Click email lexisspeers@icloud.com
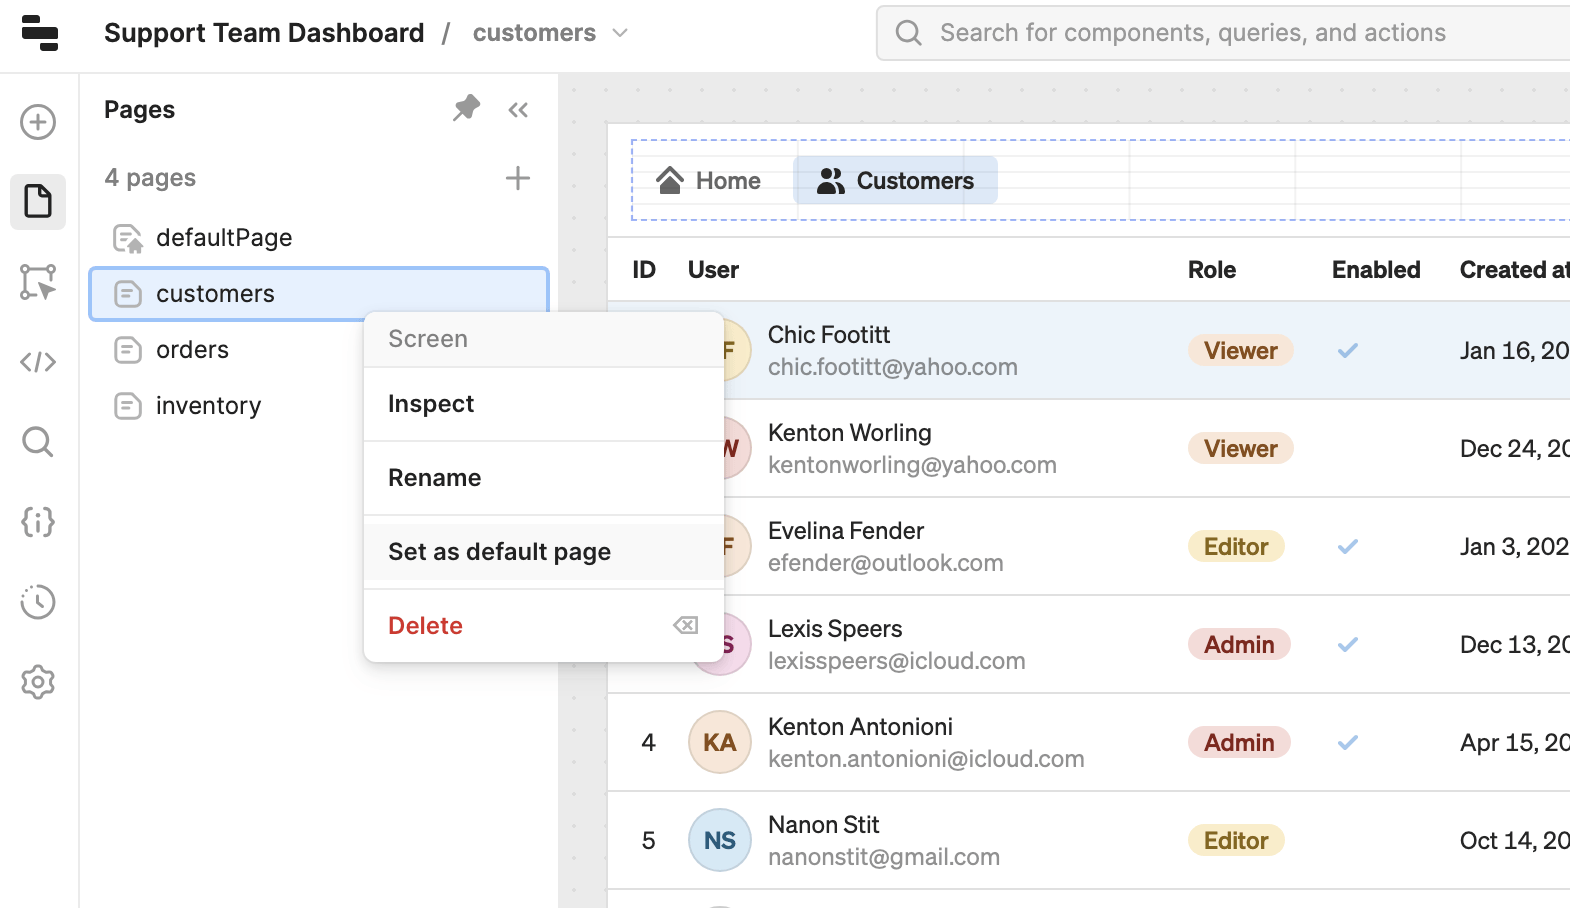Image resolution: width=1570 pixels, height=908 pixels. [897, 661]
